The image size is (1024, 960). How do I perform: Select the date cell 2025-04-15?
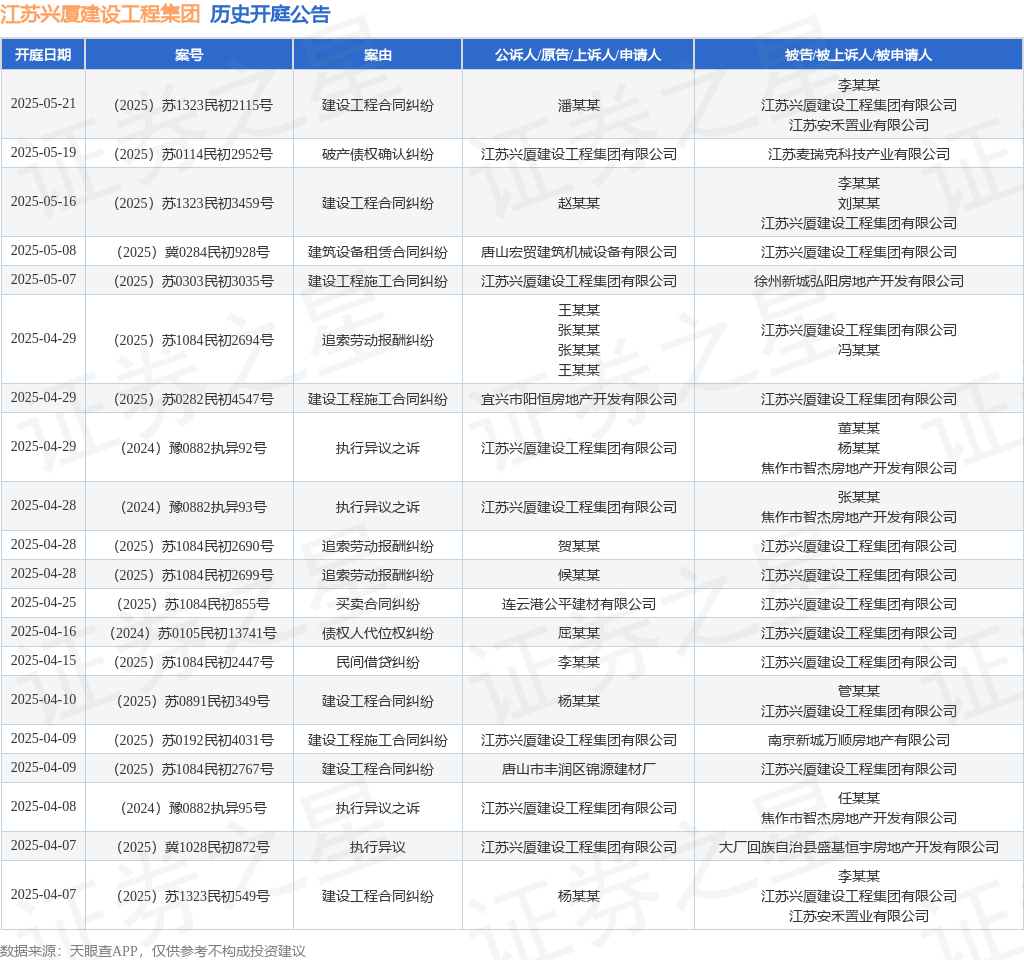(43, 661)
